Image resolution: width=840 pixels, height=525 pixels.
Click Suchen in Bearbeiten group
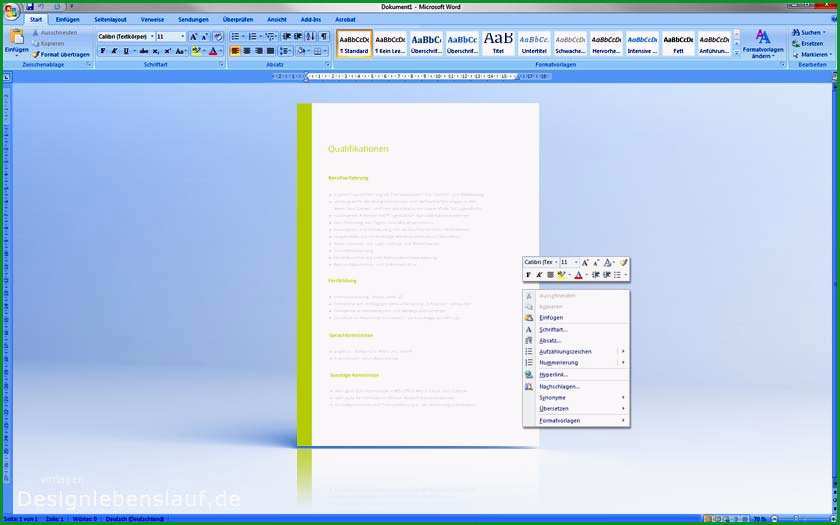click(x=809, y=32)
